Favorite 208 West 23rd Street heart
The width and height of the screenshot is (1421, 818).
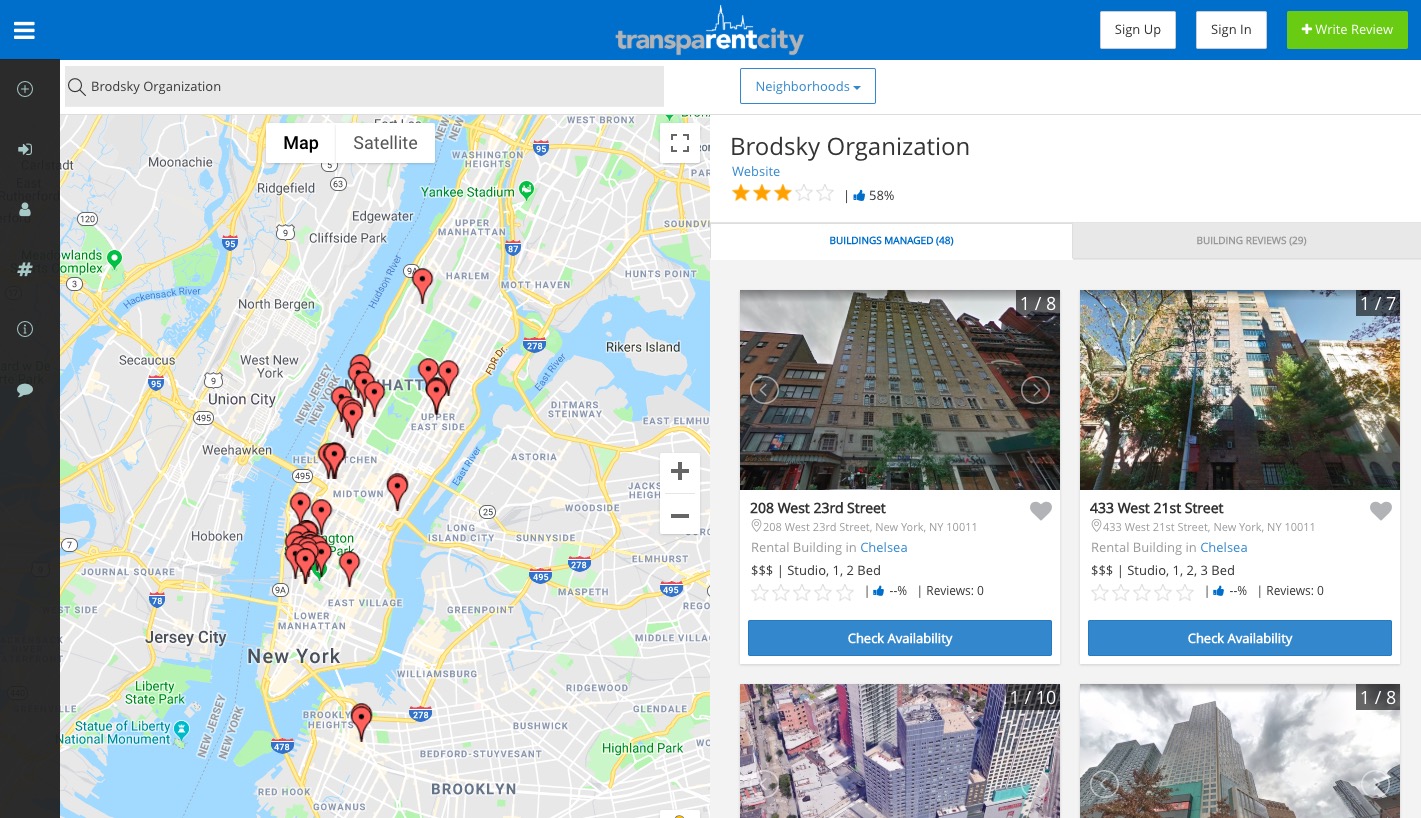pos(1041,511)
